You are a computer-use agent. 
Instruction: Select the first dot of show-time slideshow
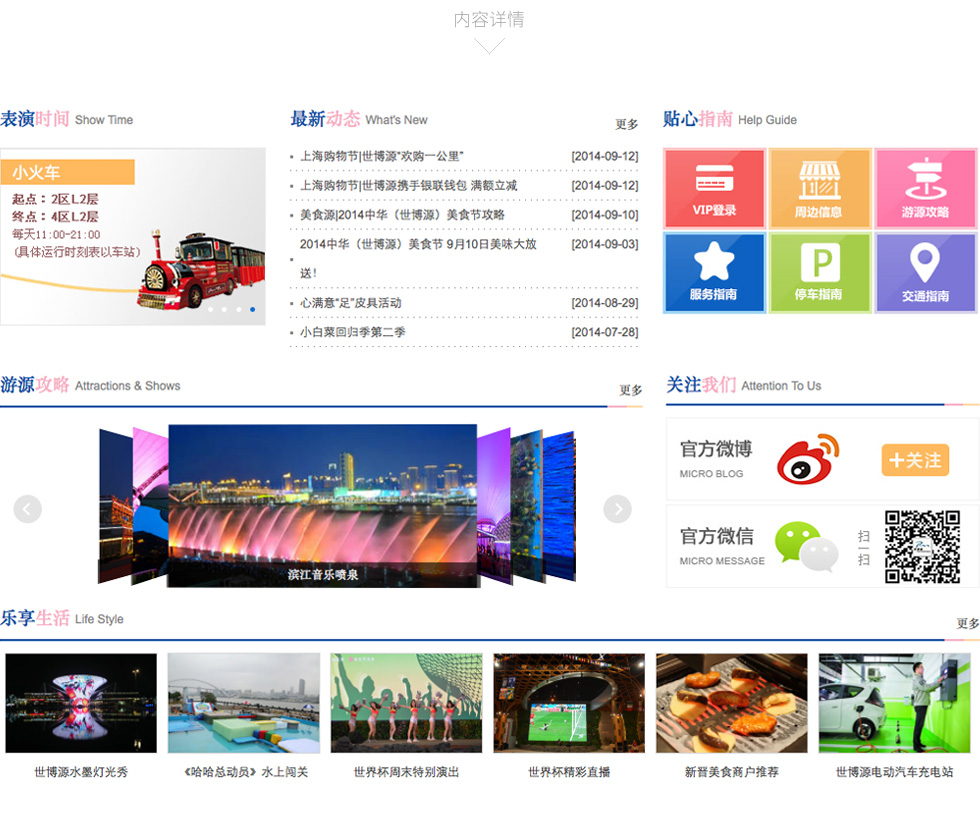coord(211,309)
